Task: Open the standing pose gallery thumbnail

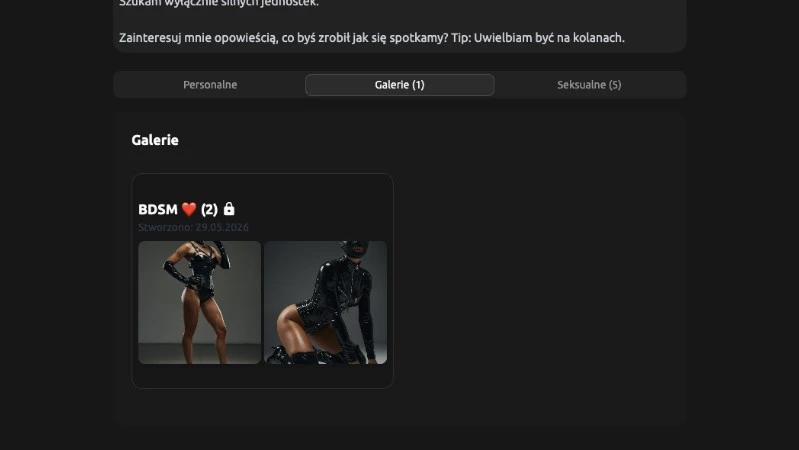Action: 199,302
